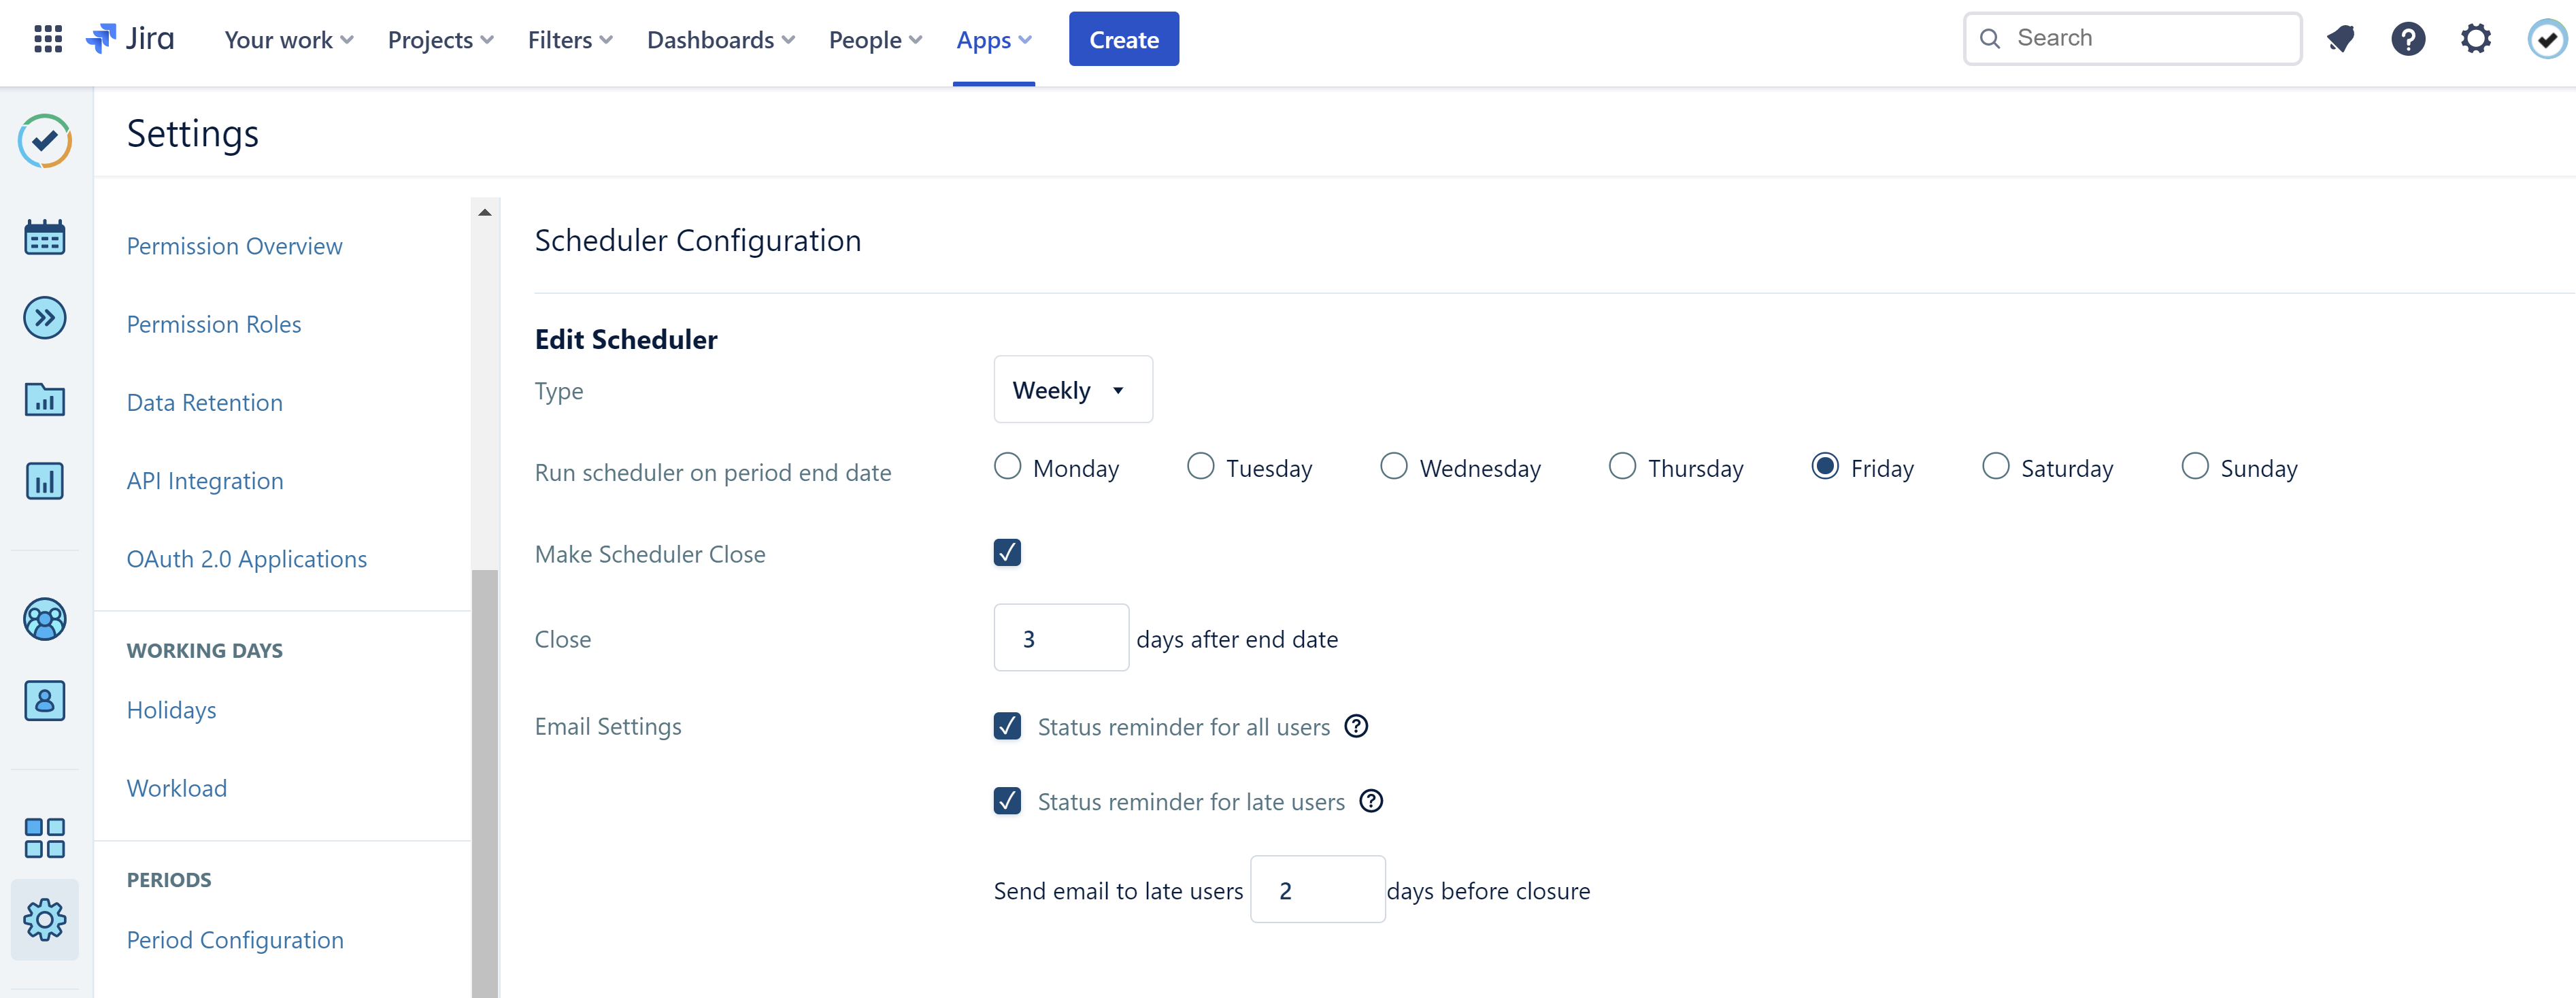2576x998 pixels.
Task: Uncheck Make Scheduler Close
Action: pyautogui.click(x=1007, y=552)
